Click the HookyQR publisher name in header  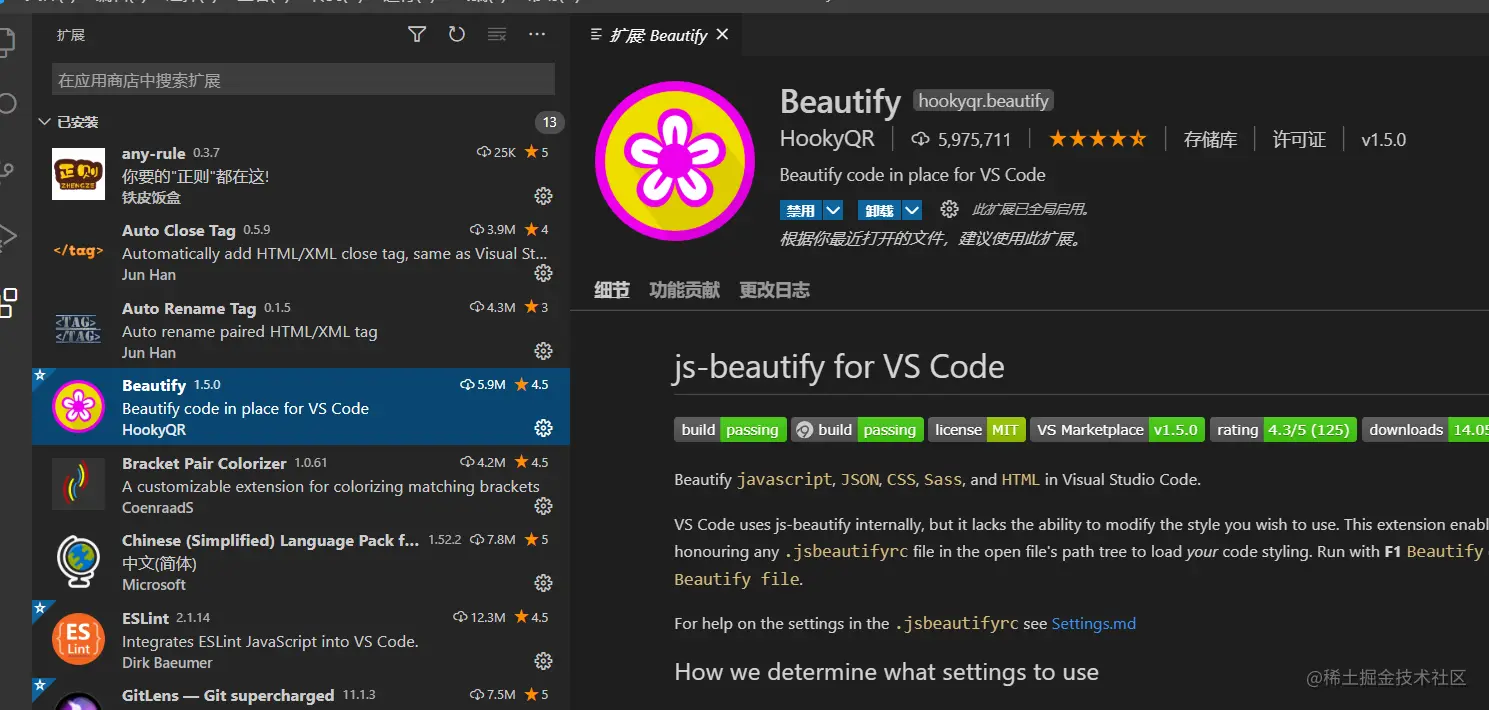[827, 139]
